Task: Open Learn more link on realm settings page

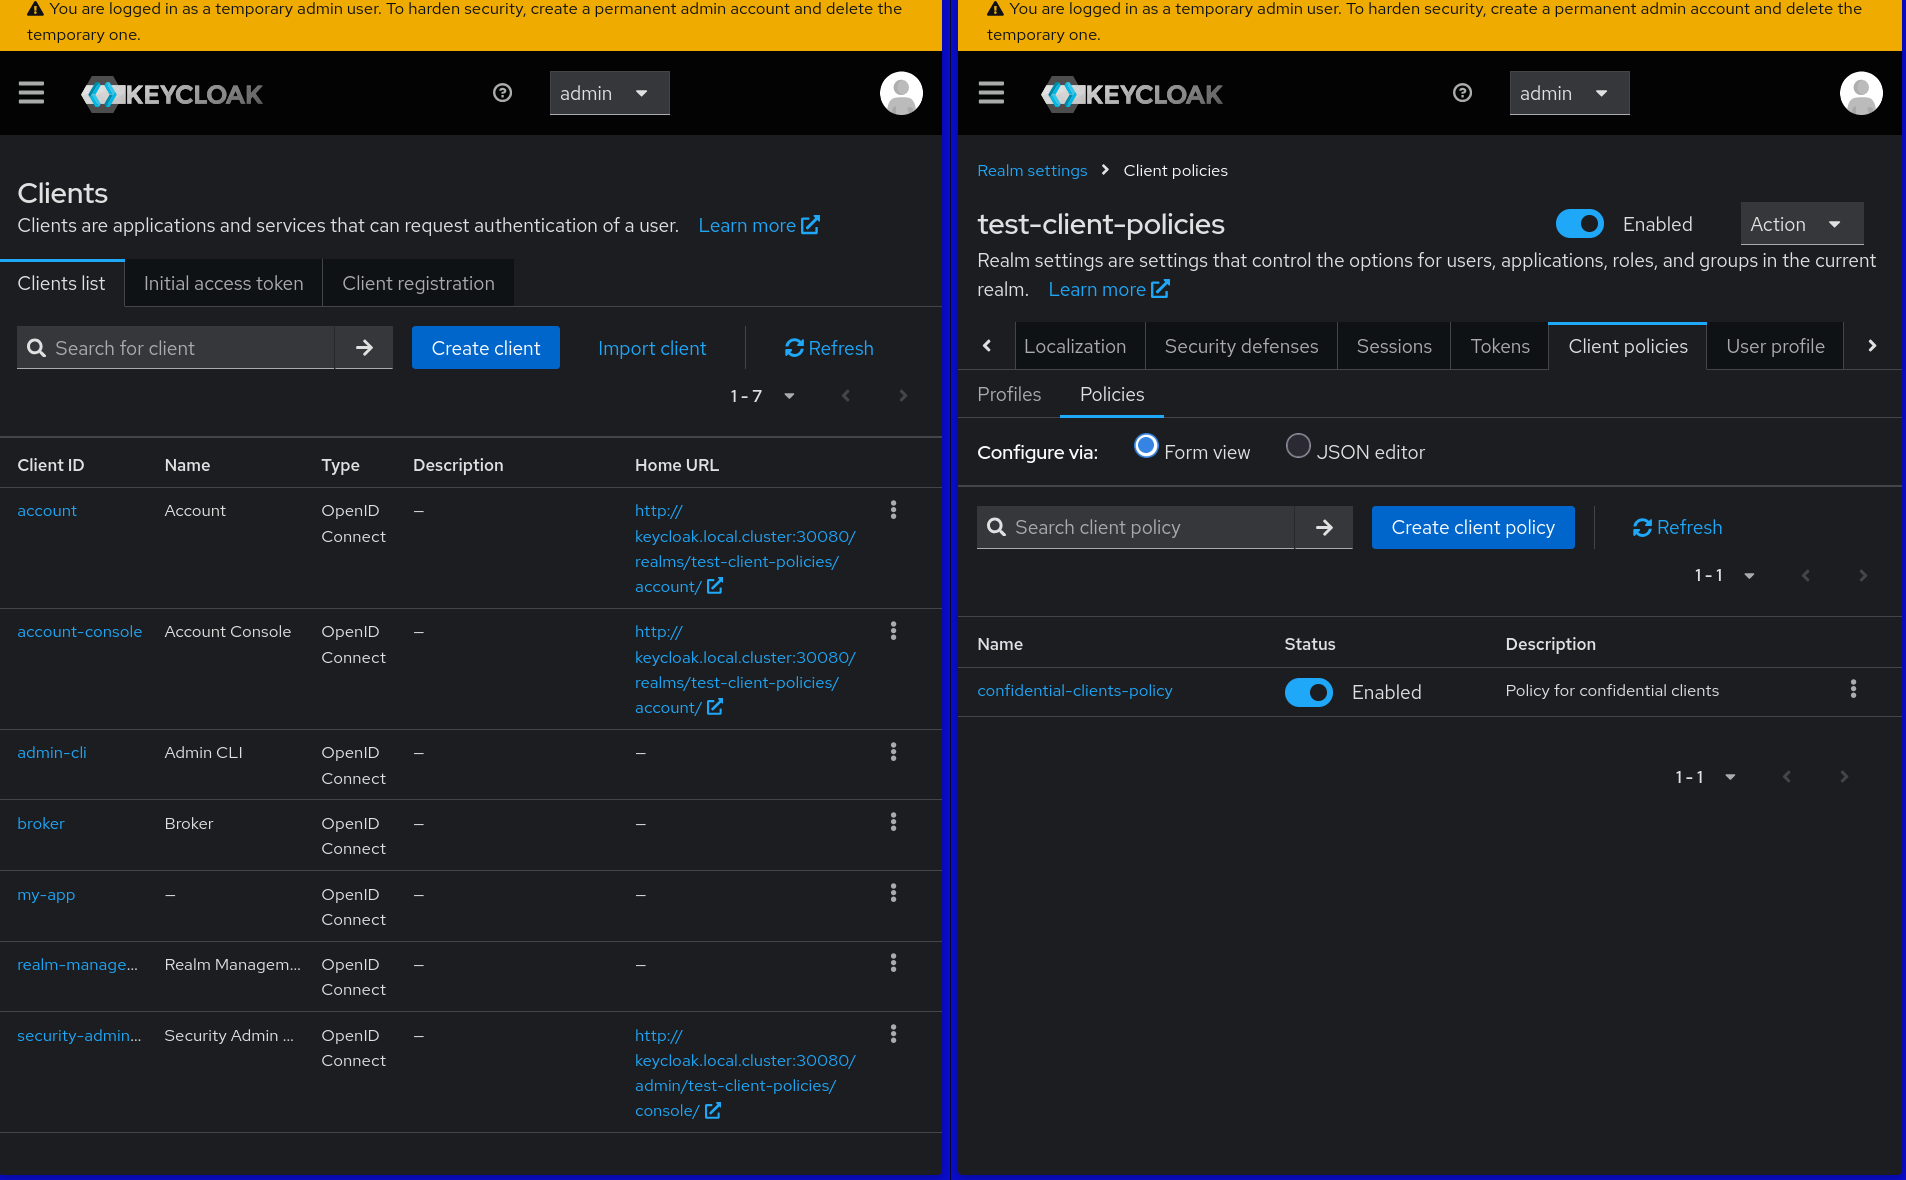Action: [x=1109, y=289]
